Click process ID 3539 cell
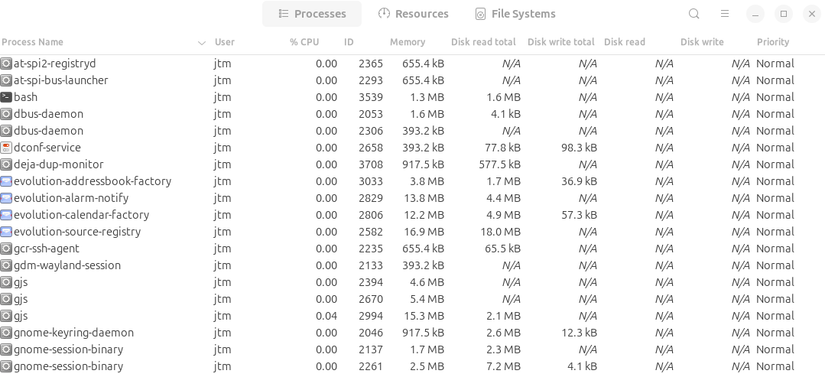 coord(370,97)
